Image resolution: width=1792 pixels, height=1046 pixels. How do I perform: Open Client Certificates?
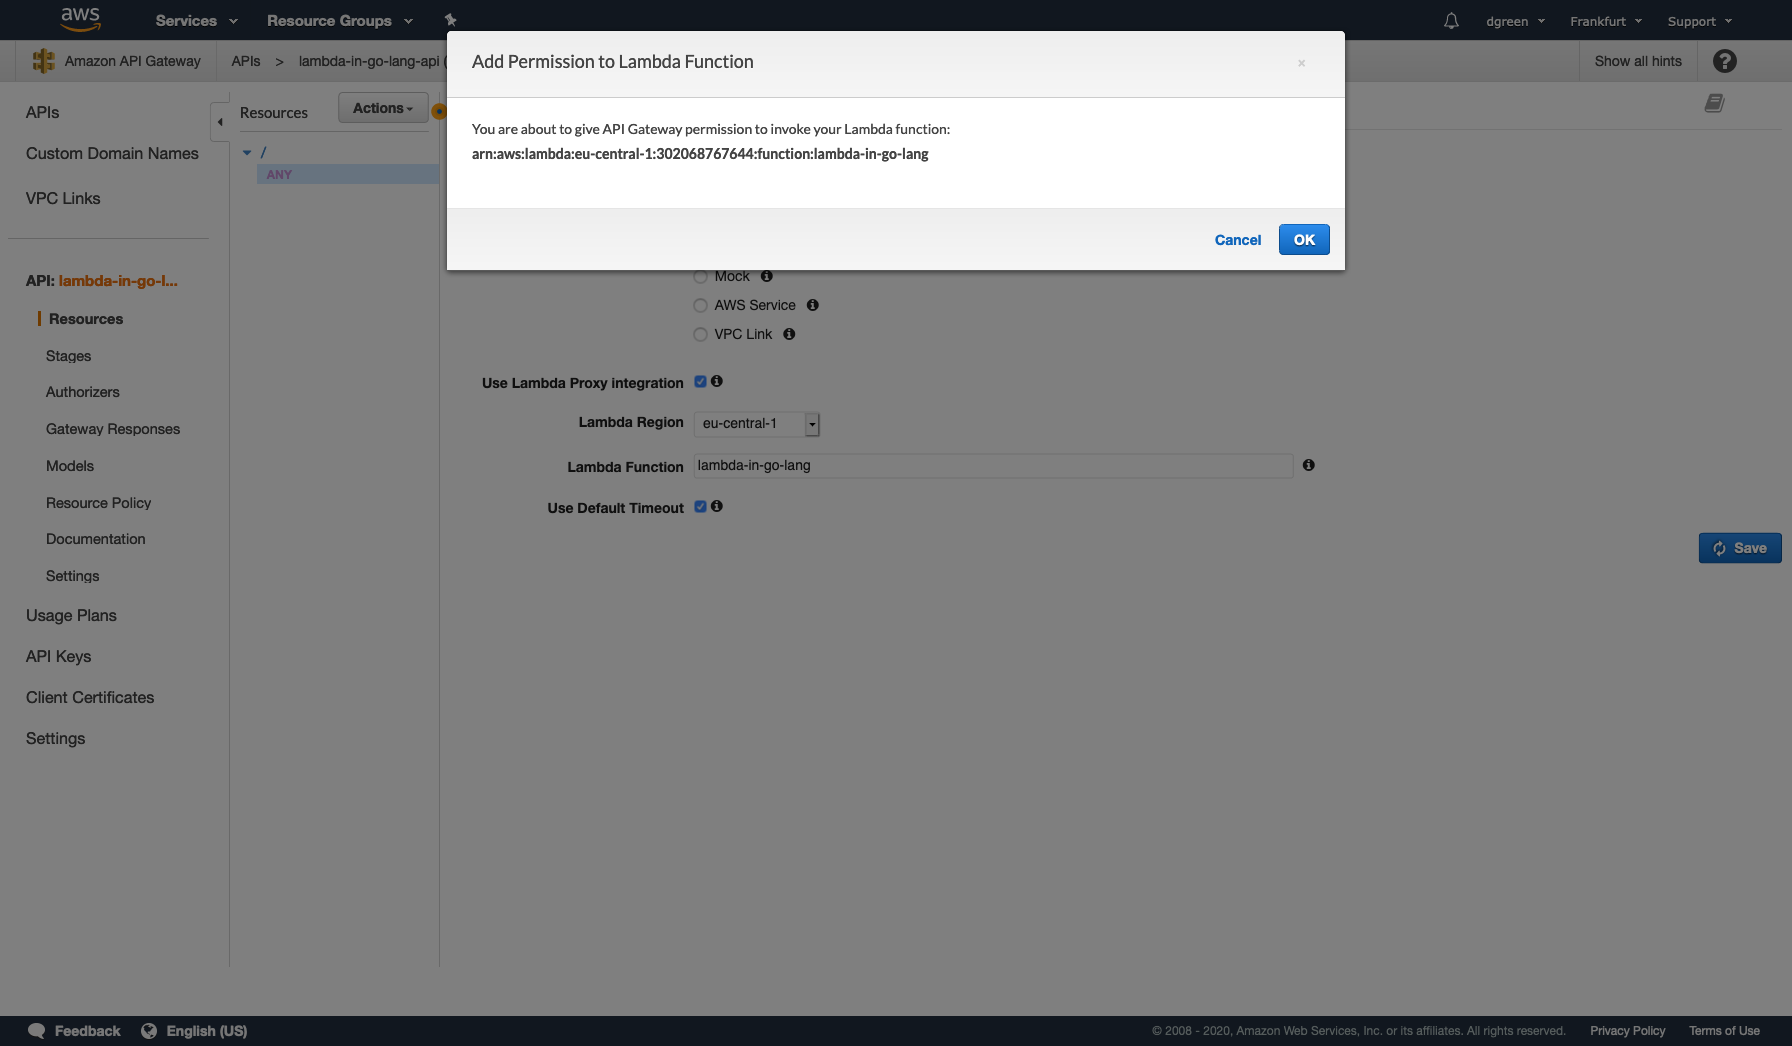point(90,697)
